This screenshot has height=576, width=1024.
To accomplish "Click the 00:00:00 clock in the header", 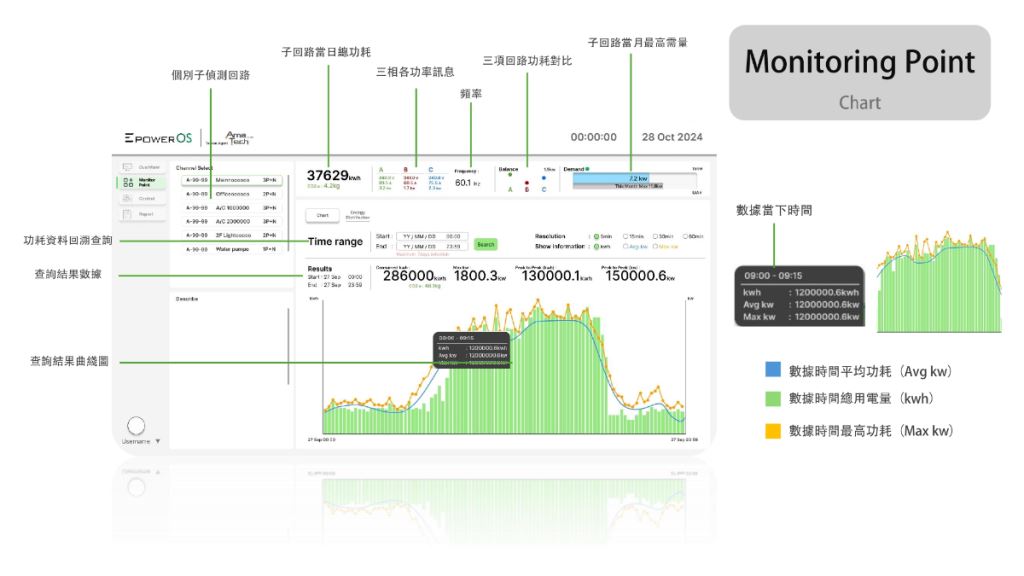I will [x=593, y=137].
